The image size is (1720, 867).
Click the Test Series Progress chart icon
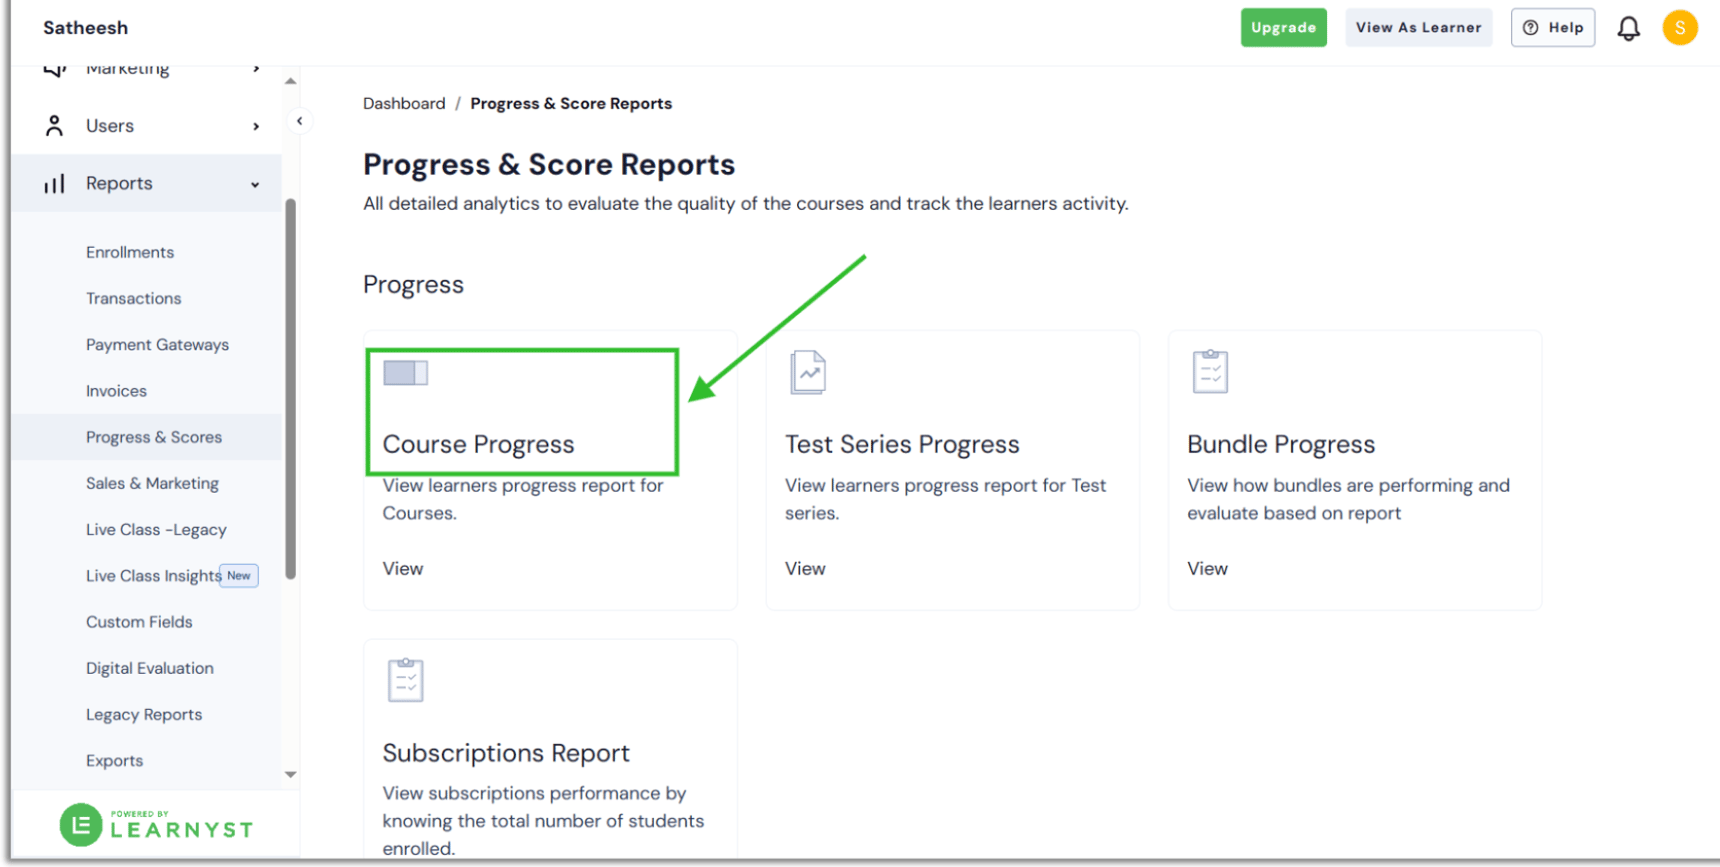click(807, 373)
